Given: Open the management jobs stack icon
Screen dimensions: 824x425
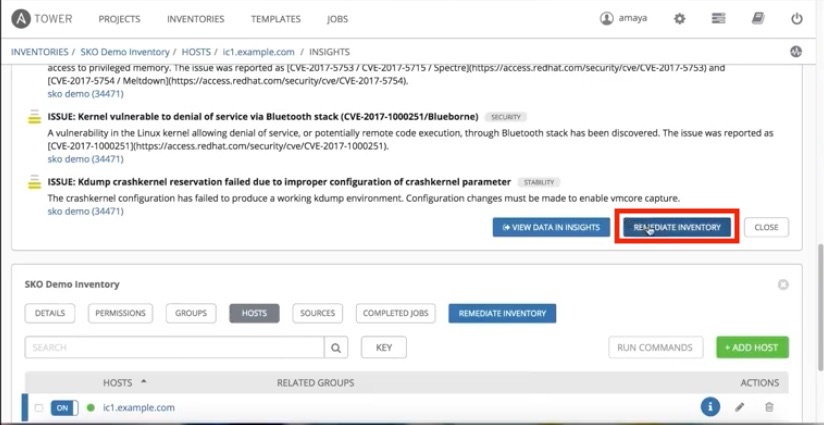Looking at the screenshot, I should pos(718,19).
